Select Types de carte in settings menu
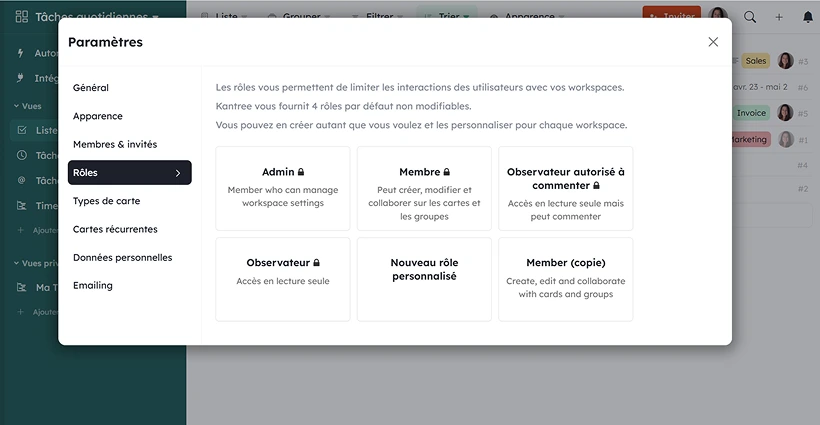This screenshot has height=425, width=820. pos(106,201)
